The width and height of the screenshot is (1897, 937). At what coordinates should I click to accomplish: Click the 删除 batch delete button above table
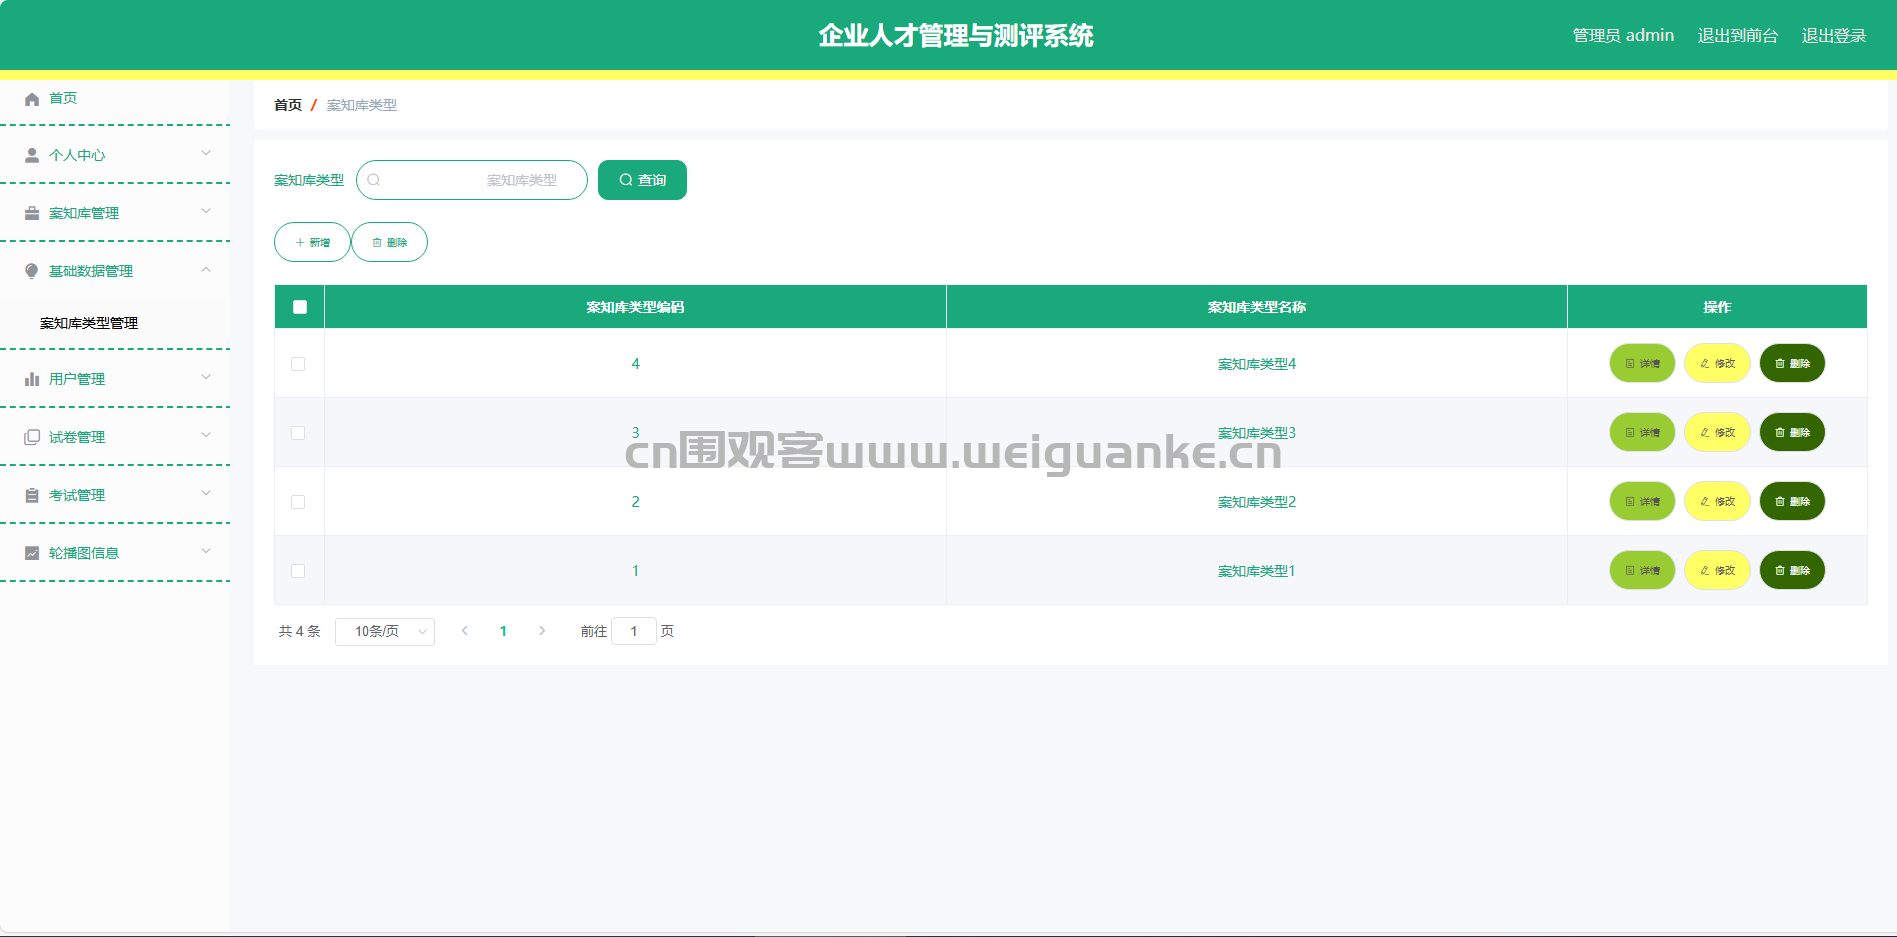[x=389, y=242]
